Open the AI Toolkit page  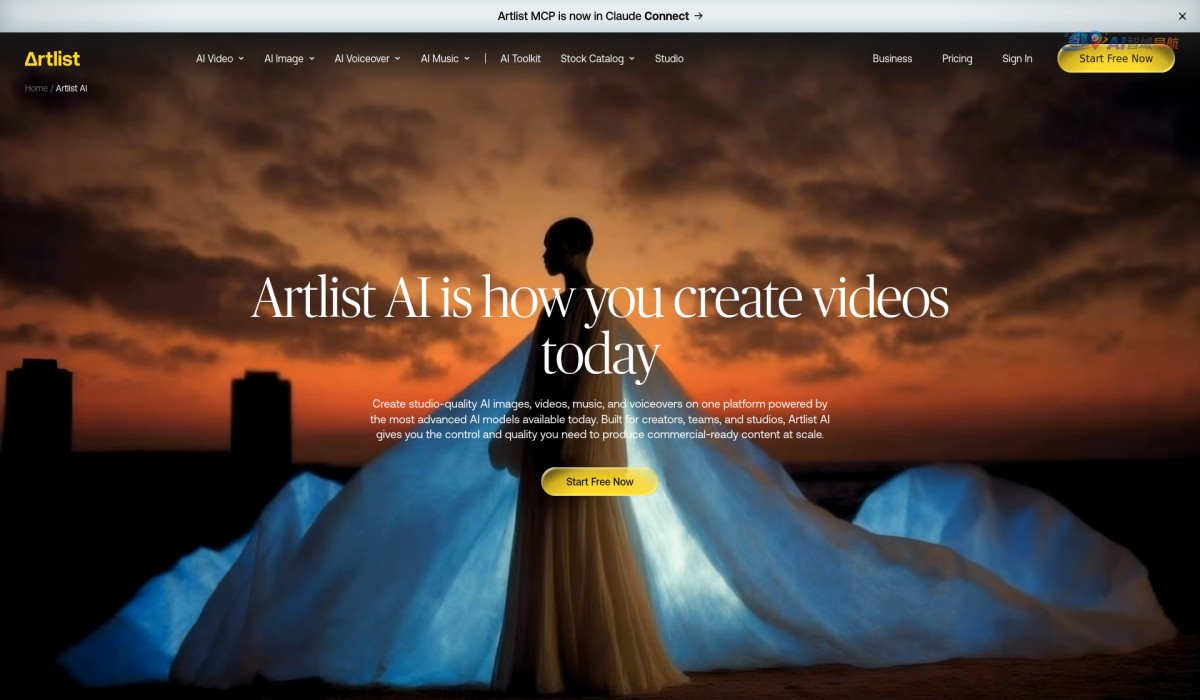(x=520, y=59)
